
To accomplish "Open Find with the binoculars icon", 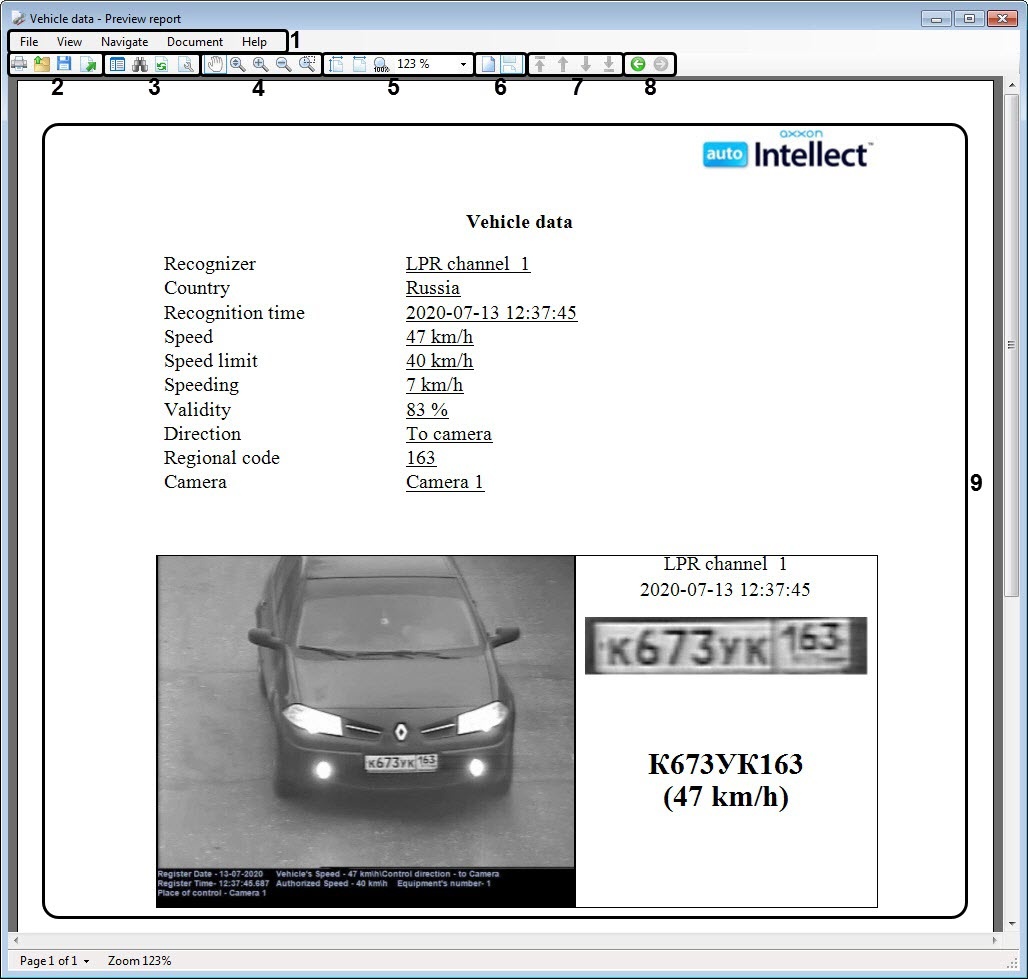I will pyautogui.click(x=140, y=64).
